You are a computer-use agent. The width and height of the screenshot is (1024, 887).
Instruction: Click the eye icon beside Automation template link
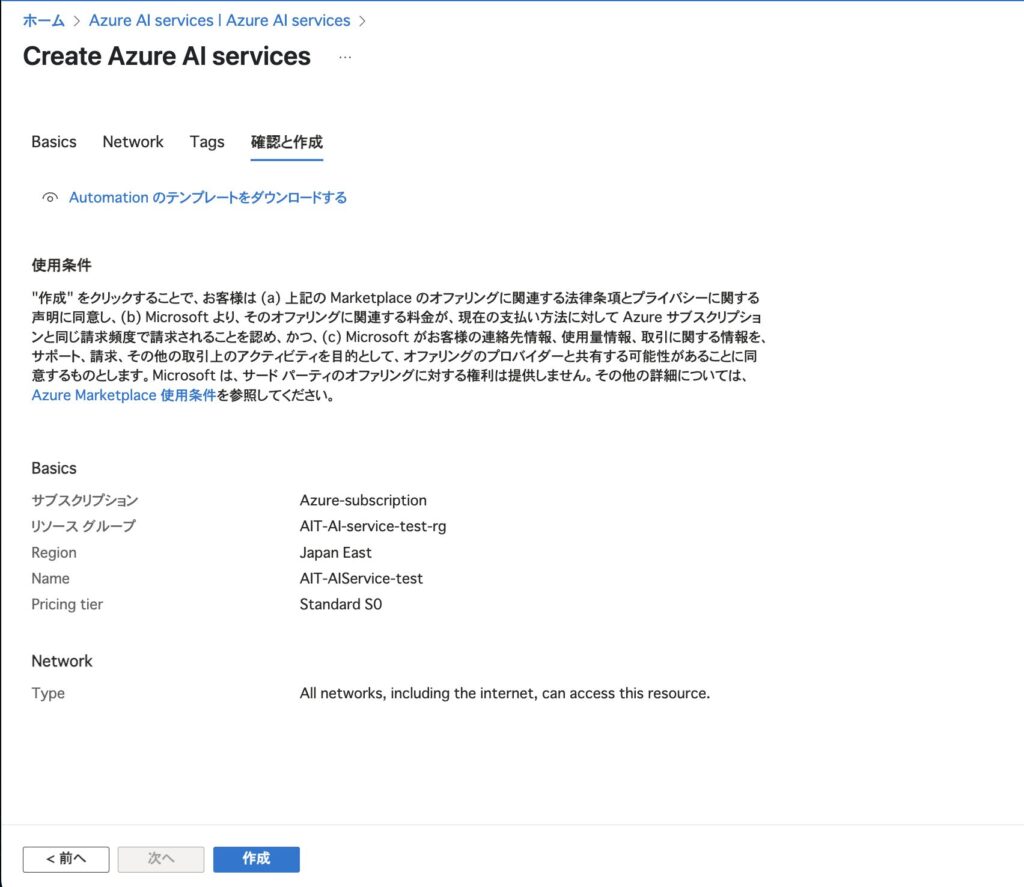[50, 197]
